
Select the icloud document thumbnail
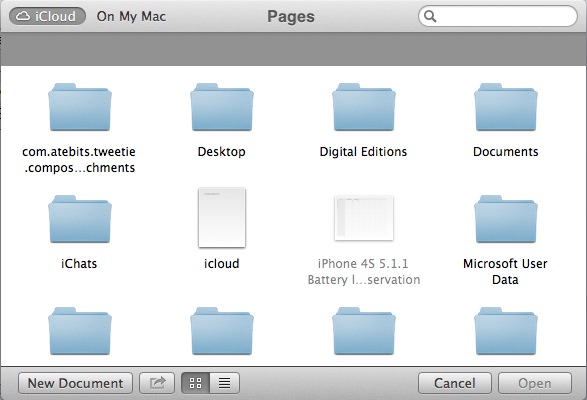click(x=222, y=218)
